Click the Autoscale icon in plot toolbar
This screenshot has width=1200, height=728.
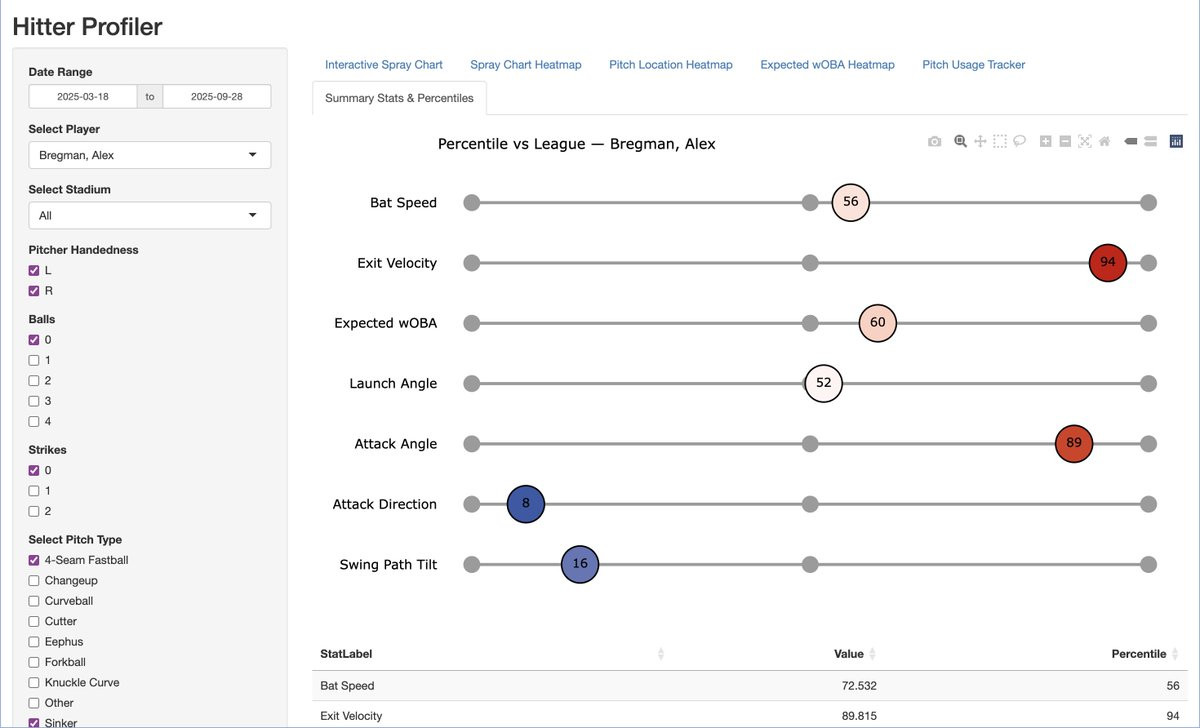click(x=1085, y=142)
